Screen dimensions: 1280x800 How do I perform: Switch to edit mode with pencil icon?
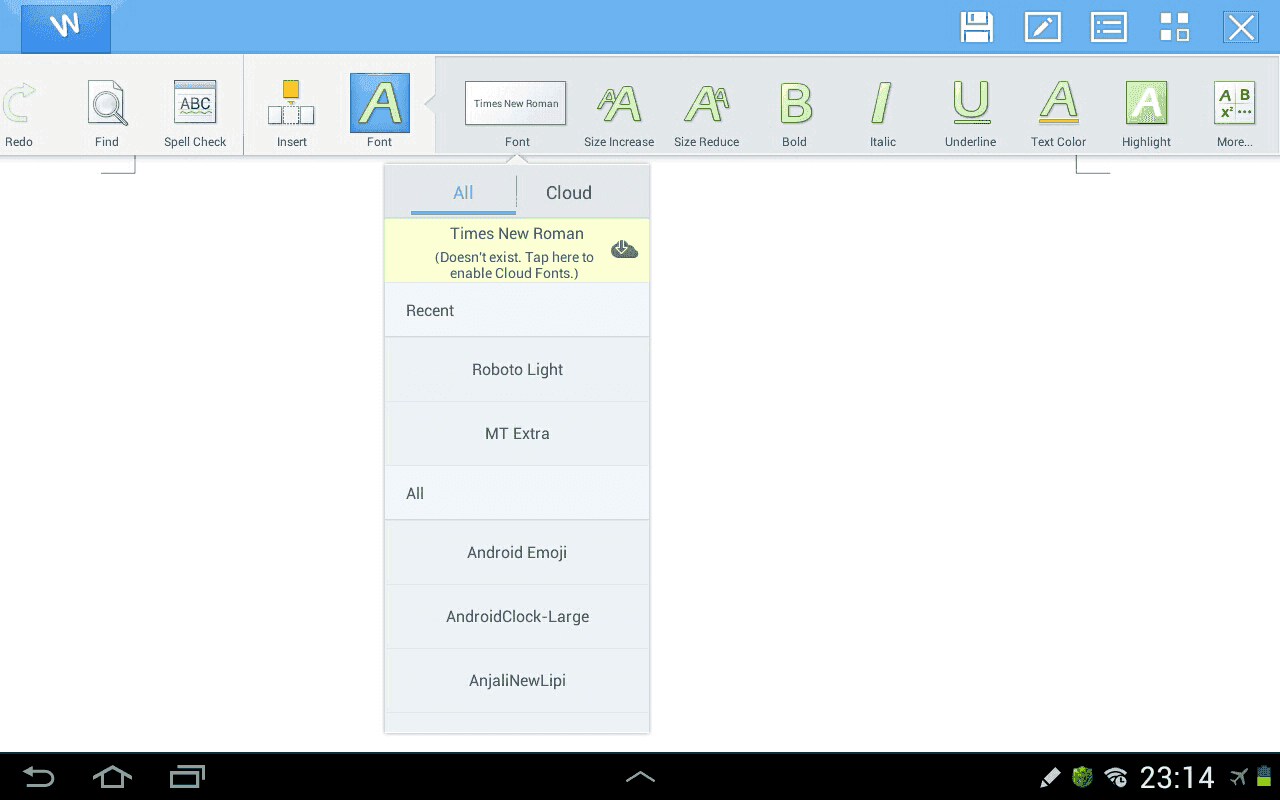pyautogui.click(x=1043, y=27)
